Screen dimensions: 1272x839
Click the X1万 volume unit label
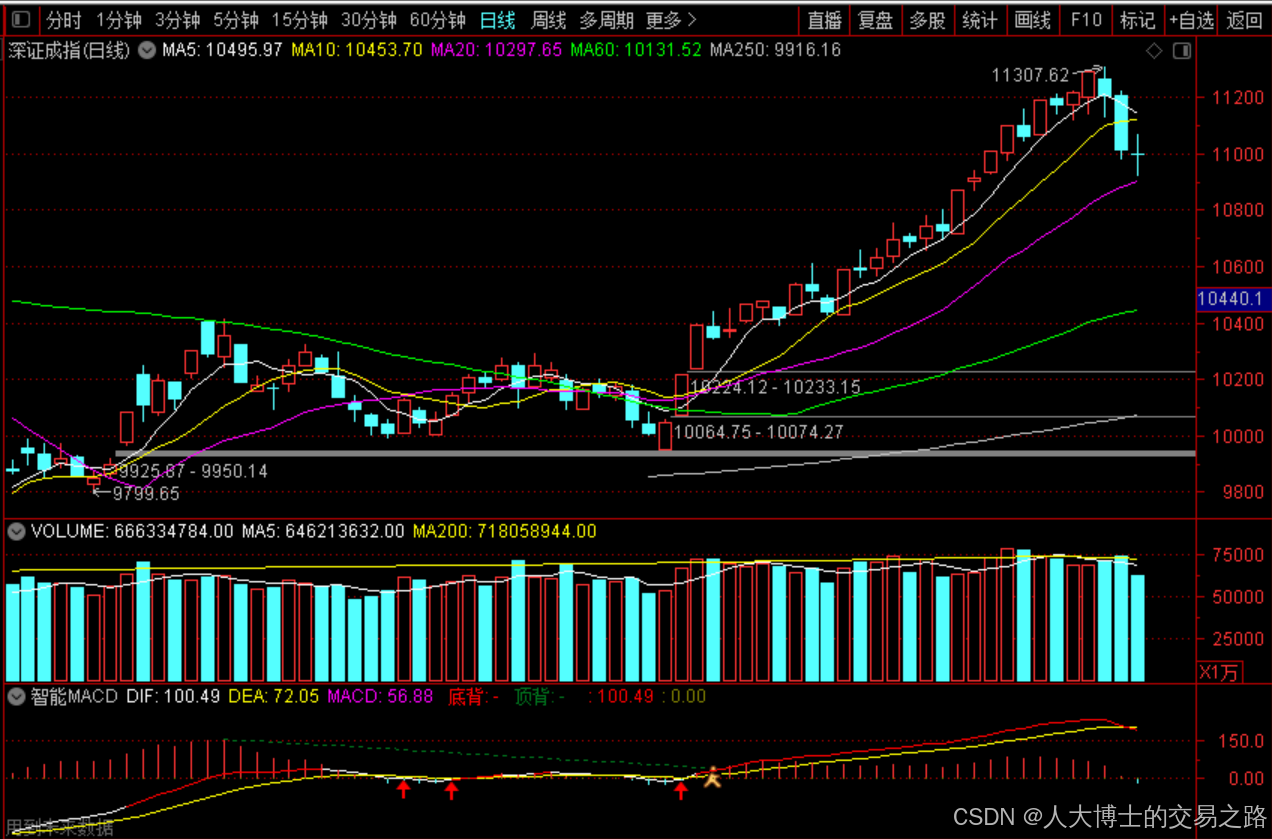tap(1219, 672)
